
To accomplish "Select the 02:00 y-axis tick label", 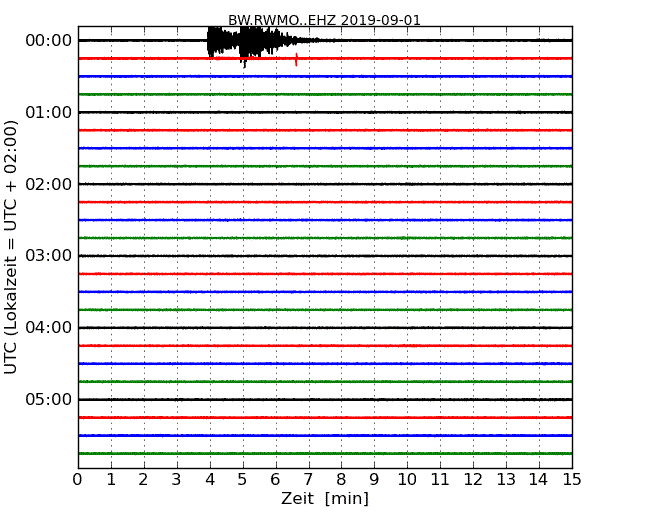I will [49, 184].
